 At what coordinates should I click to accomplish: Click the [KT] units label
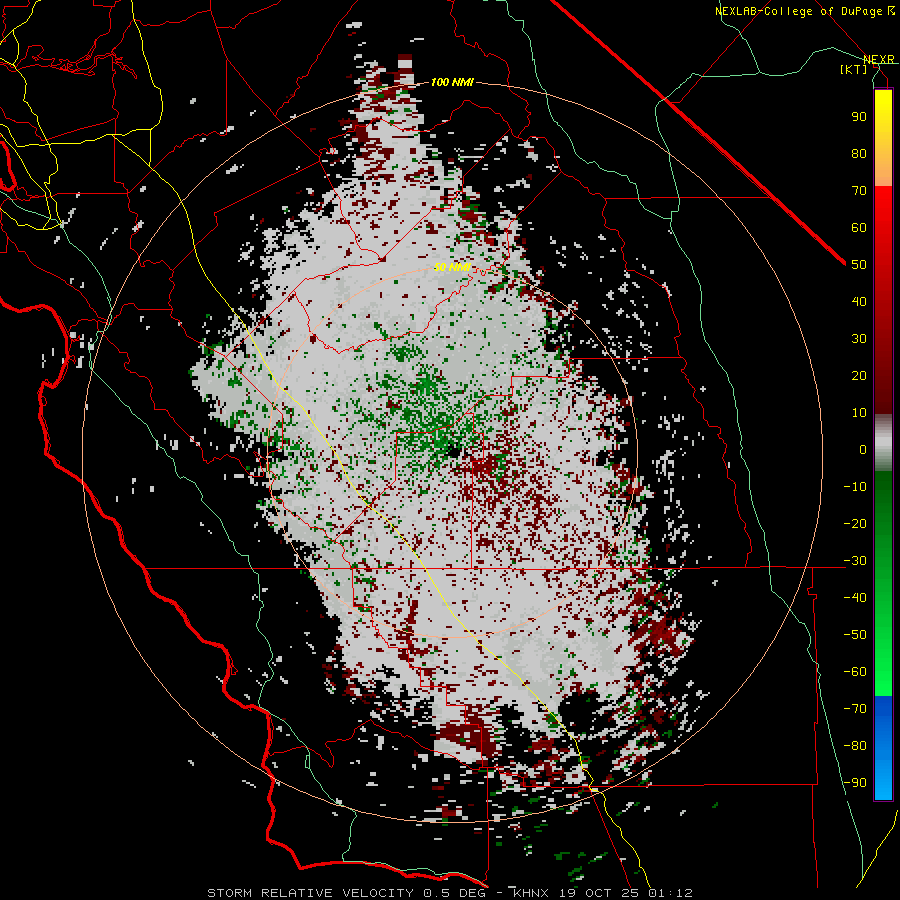click(854, 69)
